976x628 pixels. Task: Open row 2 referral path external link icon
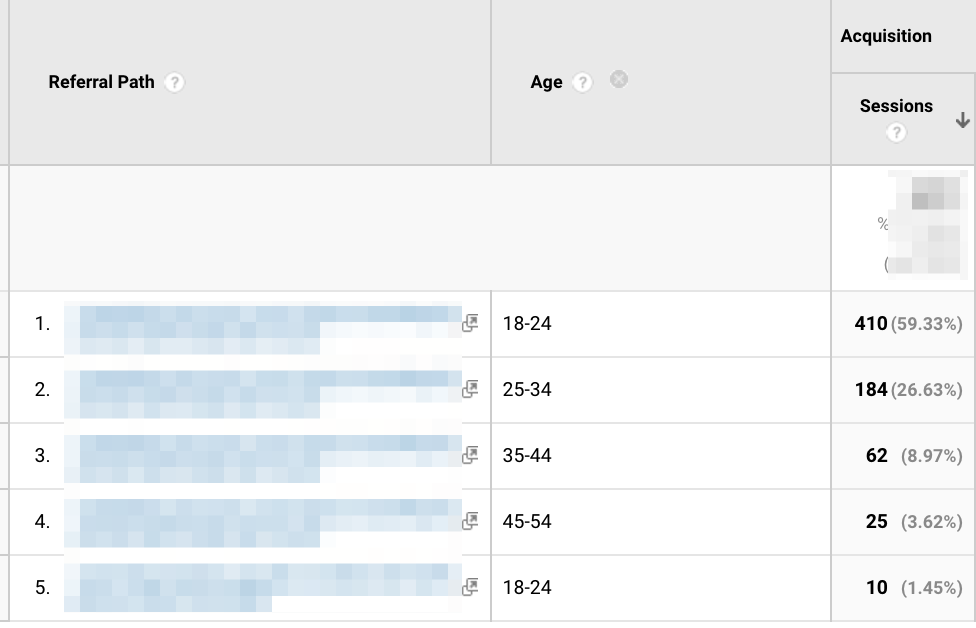coord(470,389)
